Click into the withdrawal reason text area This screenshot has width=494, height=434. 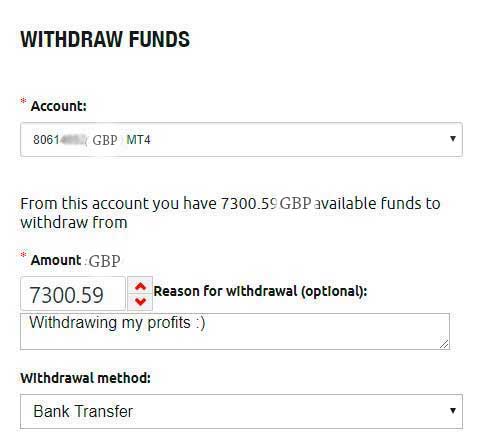[235, 331]
